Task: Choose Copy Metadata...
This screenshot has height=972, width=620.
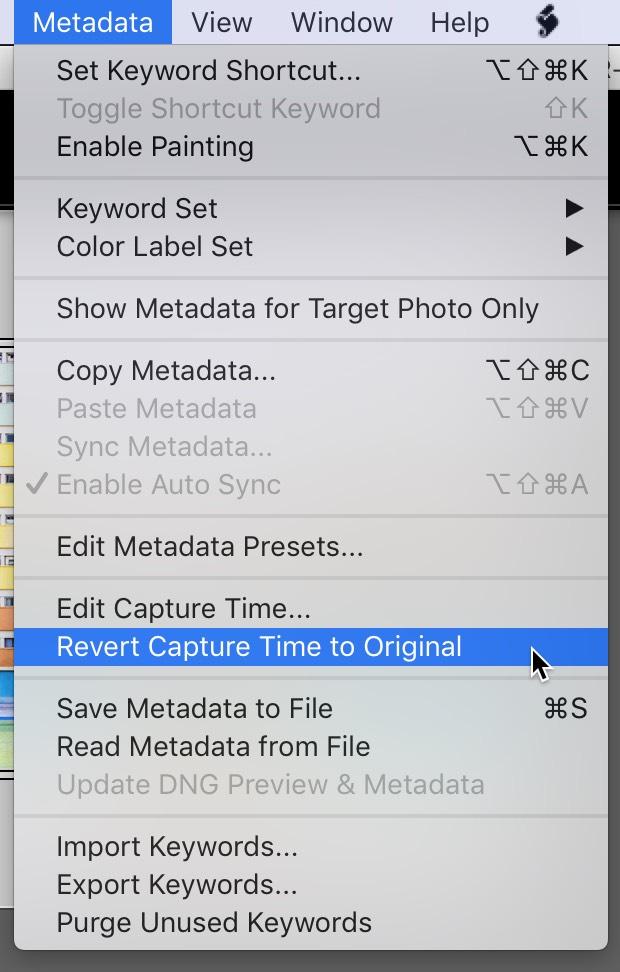Action: (x=311, y=371)
